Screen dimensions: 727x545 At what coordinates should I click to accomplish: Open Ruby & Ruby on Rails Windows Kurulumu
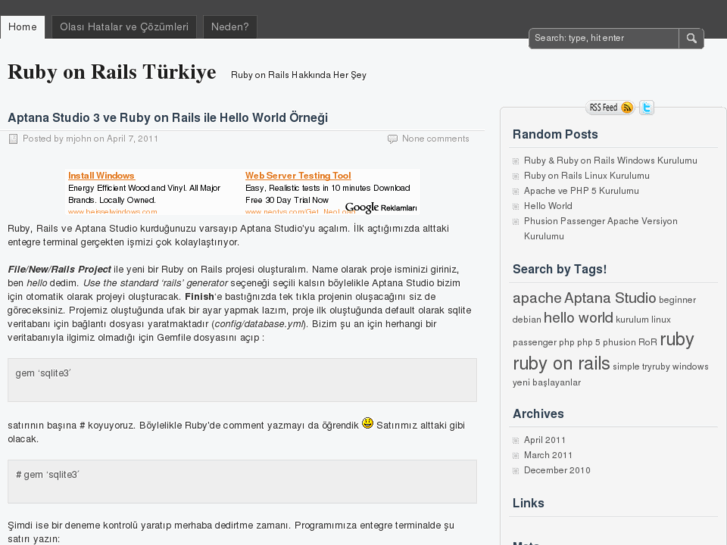[610, 160]
